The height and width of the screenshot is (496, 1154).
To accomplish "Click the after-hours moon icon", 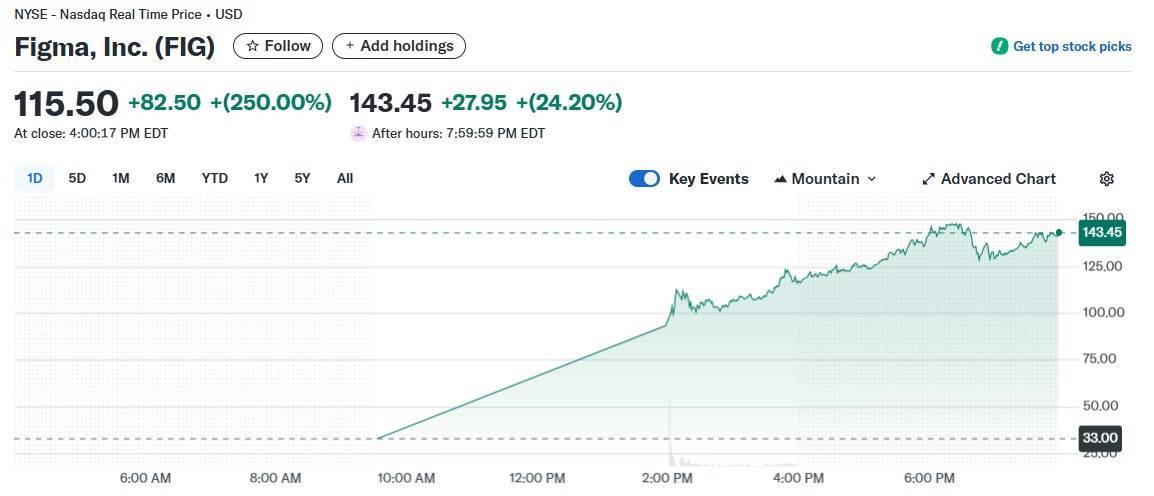I will tap(358, 133).
